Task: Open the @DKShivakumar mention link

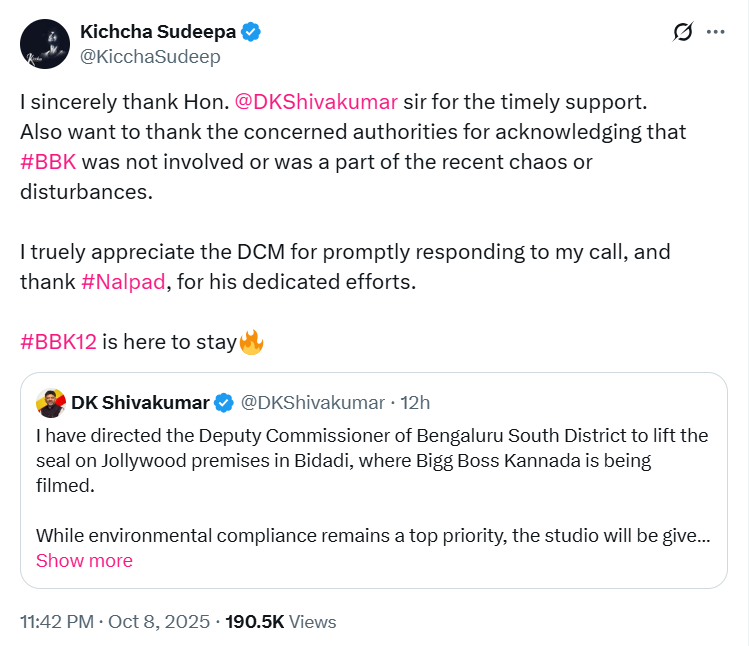Action: [x=316, y=102]
